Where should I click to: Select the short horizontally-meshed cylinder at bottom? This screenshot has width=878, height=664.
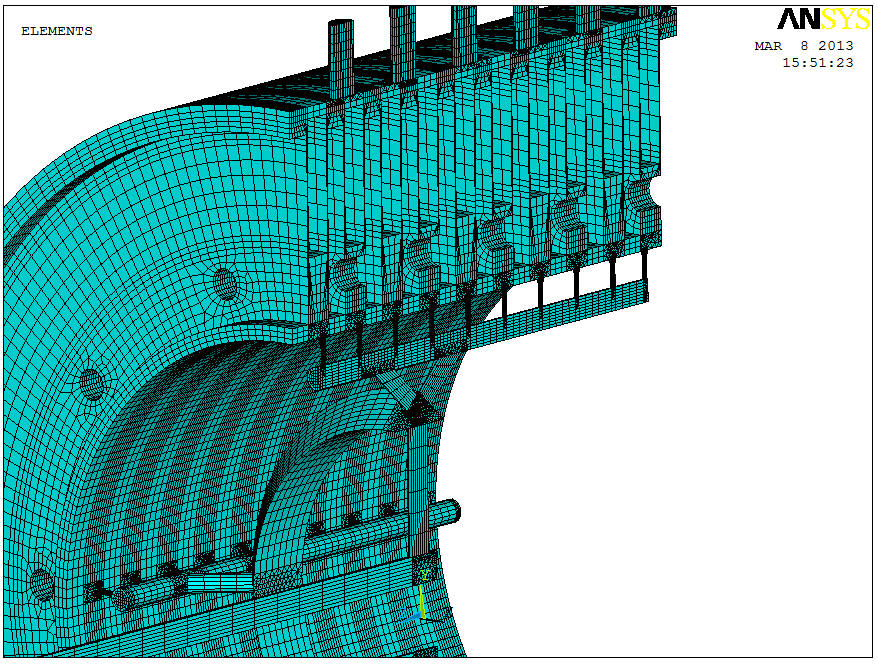coord(217,582)
